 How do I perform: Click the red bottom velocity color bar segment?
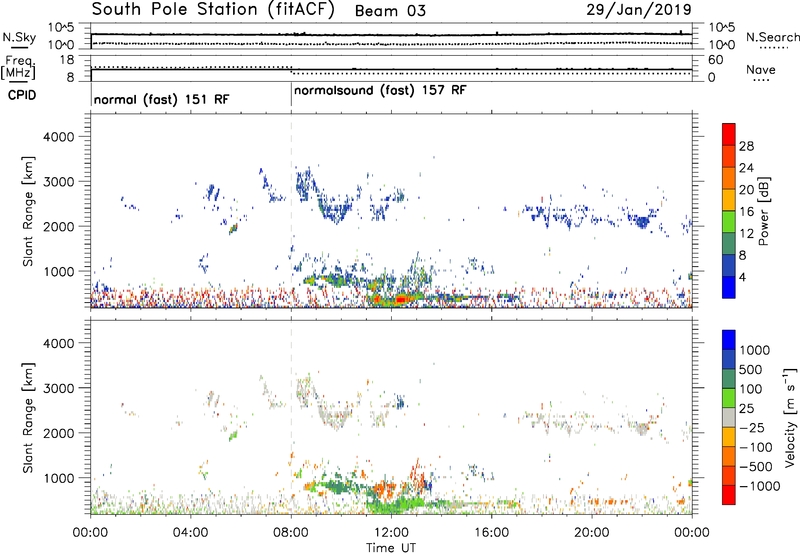[729, 495]
